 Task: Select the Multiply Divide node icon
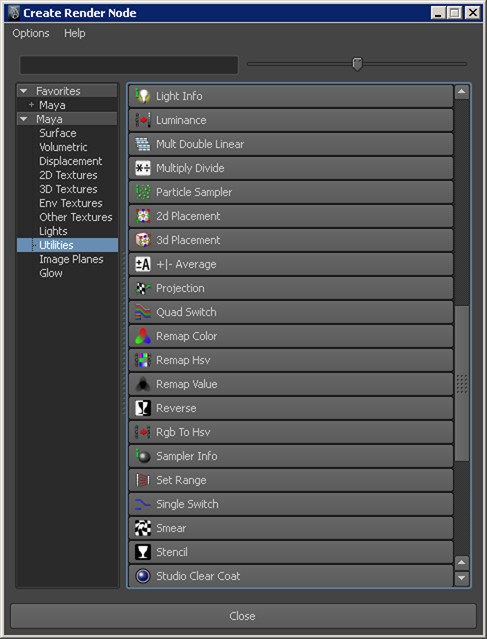(x=143, y=168)
